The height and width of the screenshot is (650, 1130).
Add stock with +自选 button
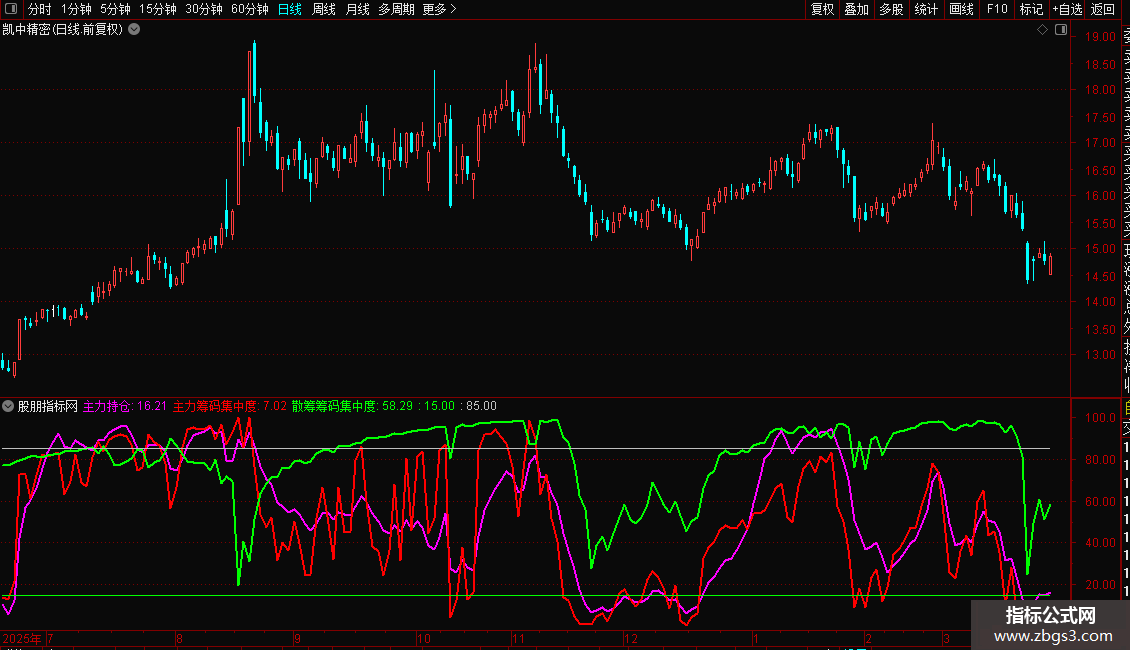(x=1068, y=9)
